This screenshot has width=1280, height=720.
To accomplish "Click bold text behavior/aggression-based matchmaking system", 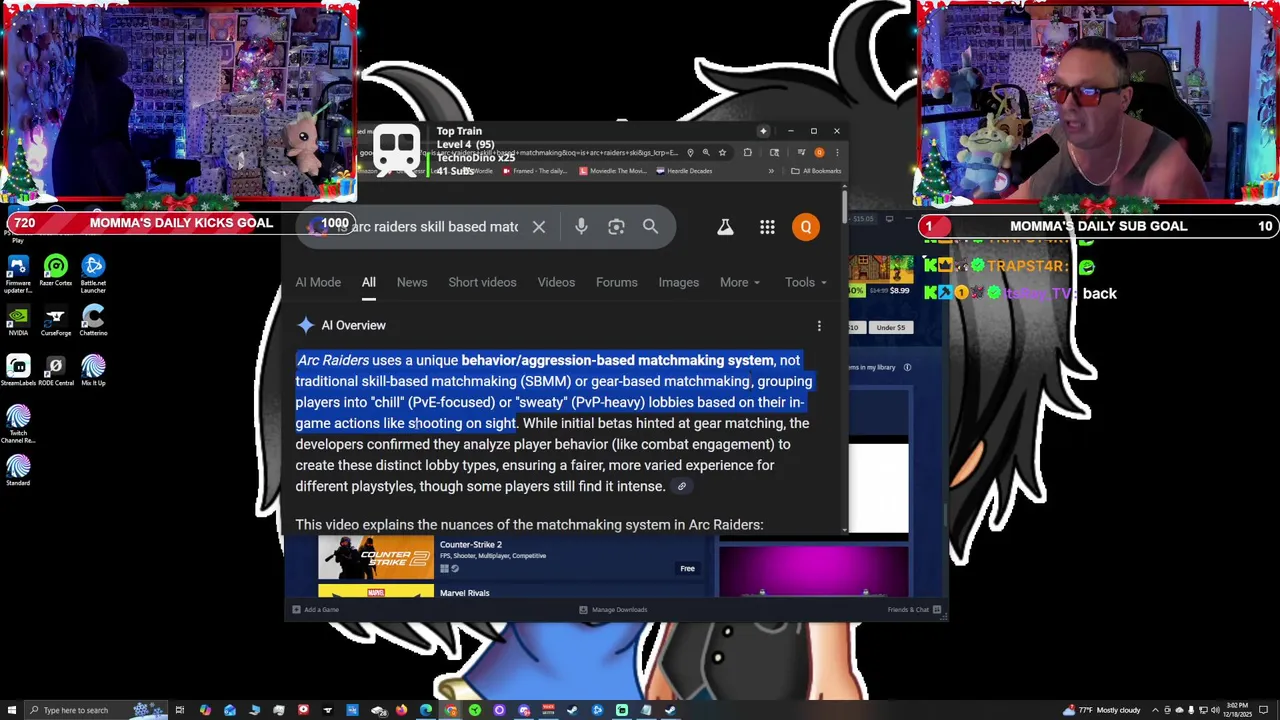I will click(x=617, y=360).
